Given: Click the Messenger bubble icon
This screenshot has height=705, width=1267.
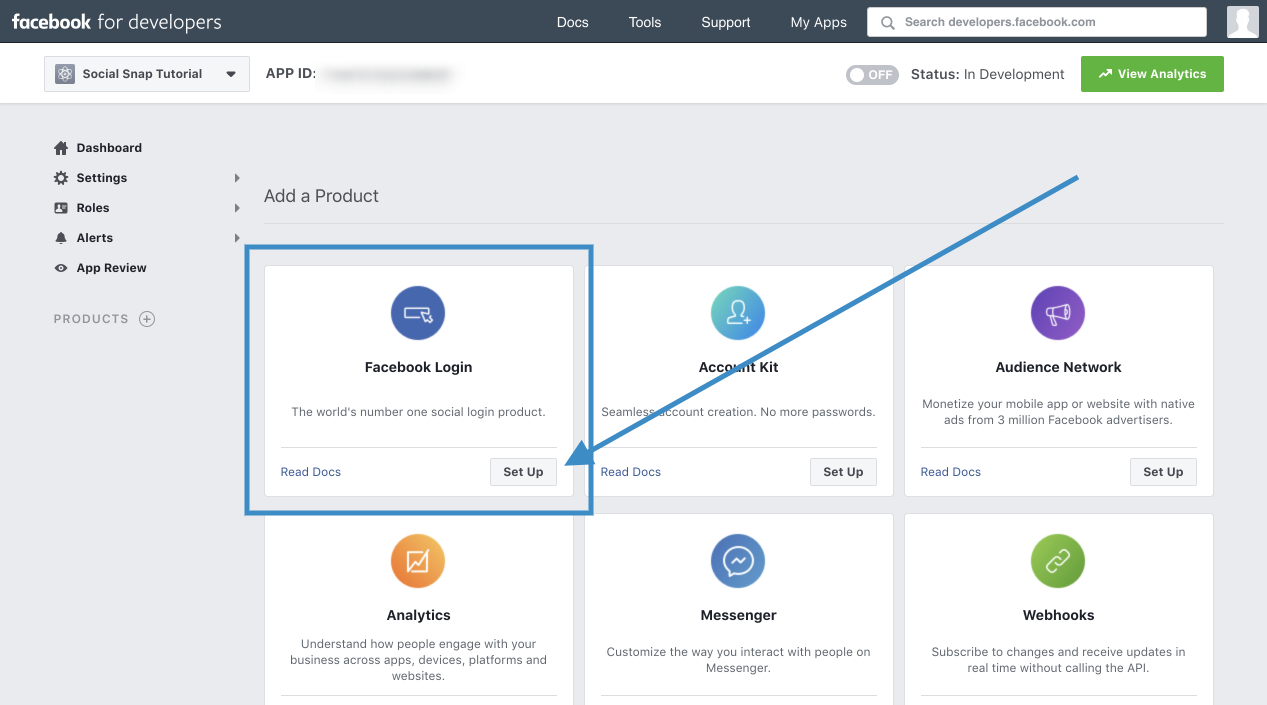Looking at the screenshot, I should tap(738, 561).
